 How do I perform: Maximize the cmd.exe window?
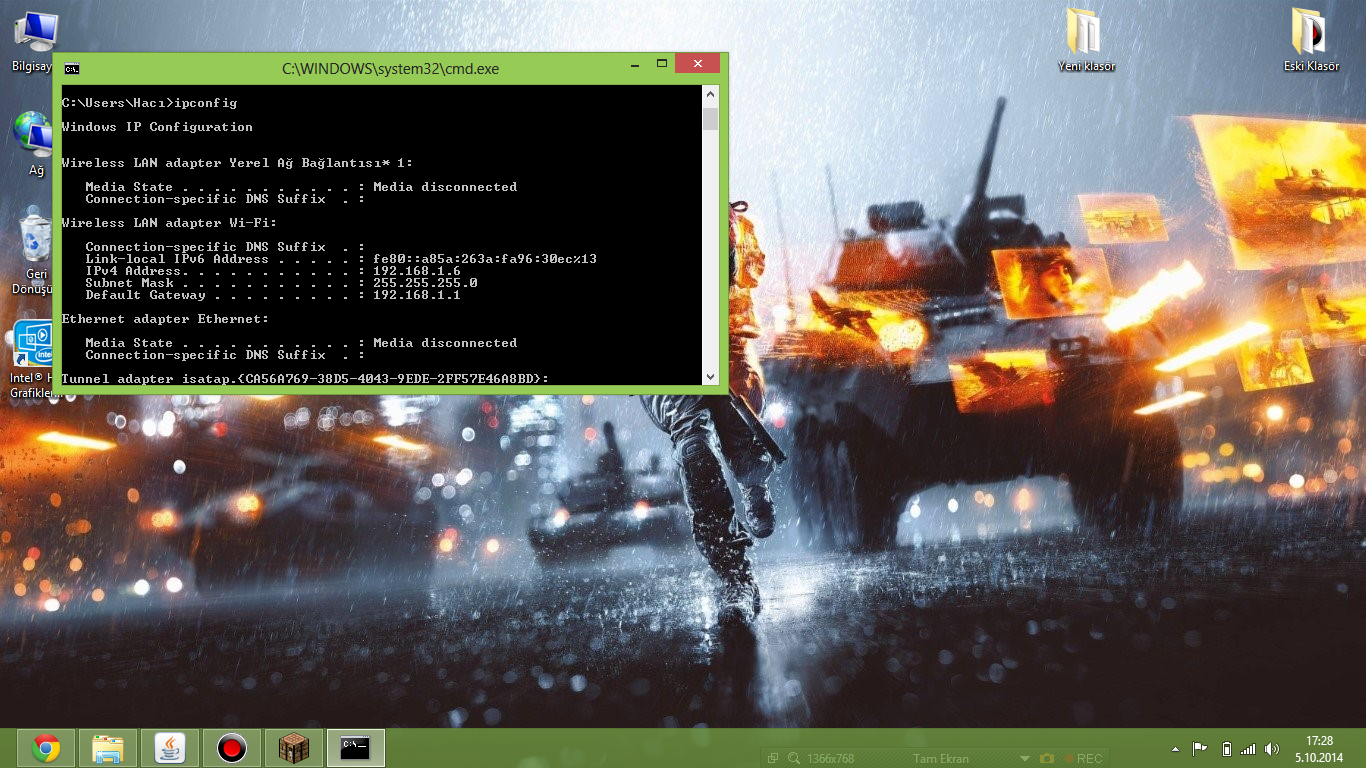662,65
